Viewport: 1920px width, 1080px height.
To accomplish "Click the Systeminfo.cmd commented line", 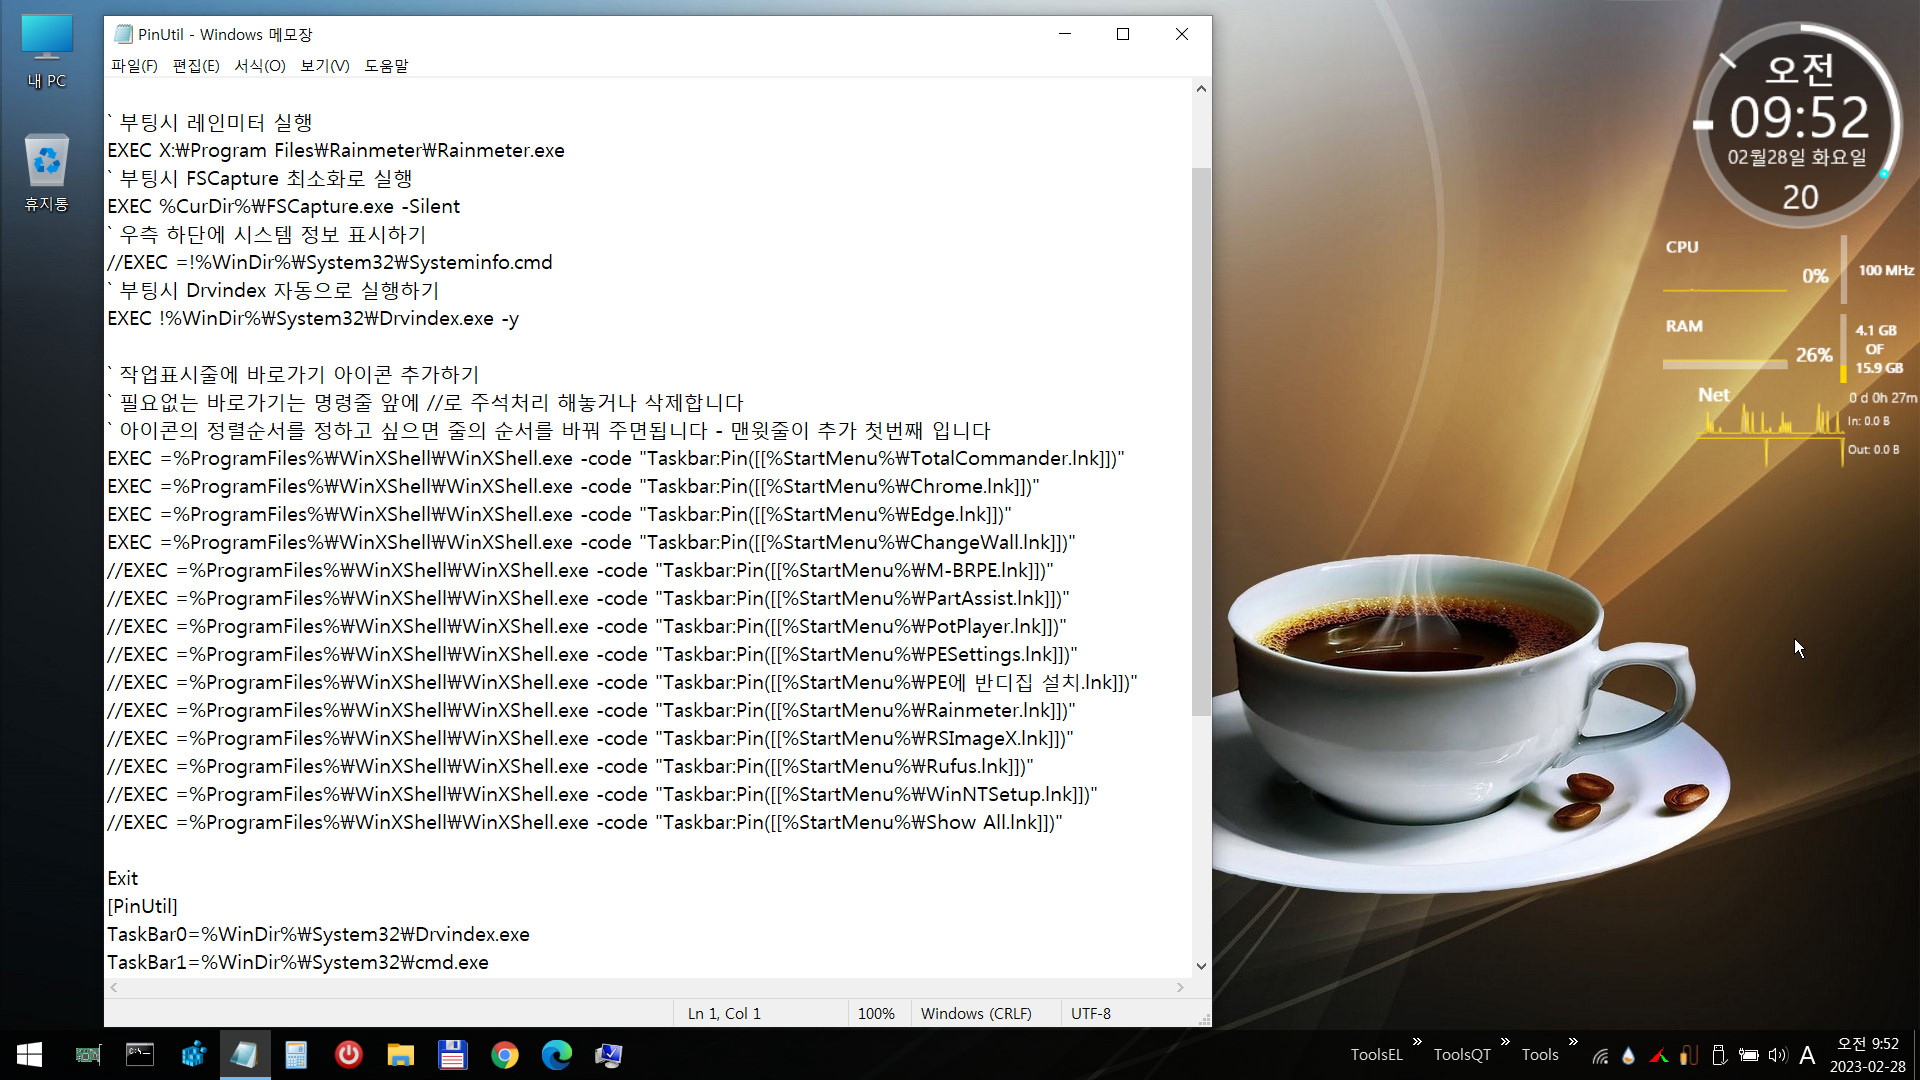I will (x=330, y=263).
